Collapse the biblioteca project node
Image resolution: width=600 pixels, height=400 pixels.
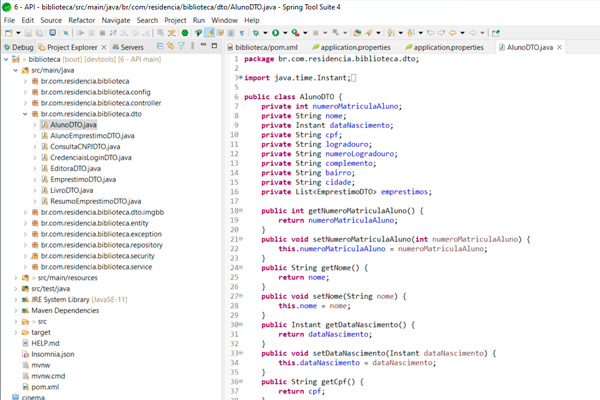(x=6, y=59)
